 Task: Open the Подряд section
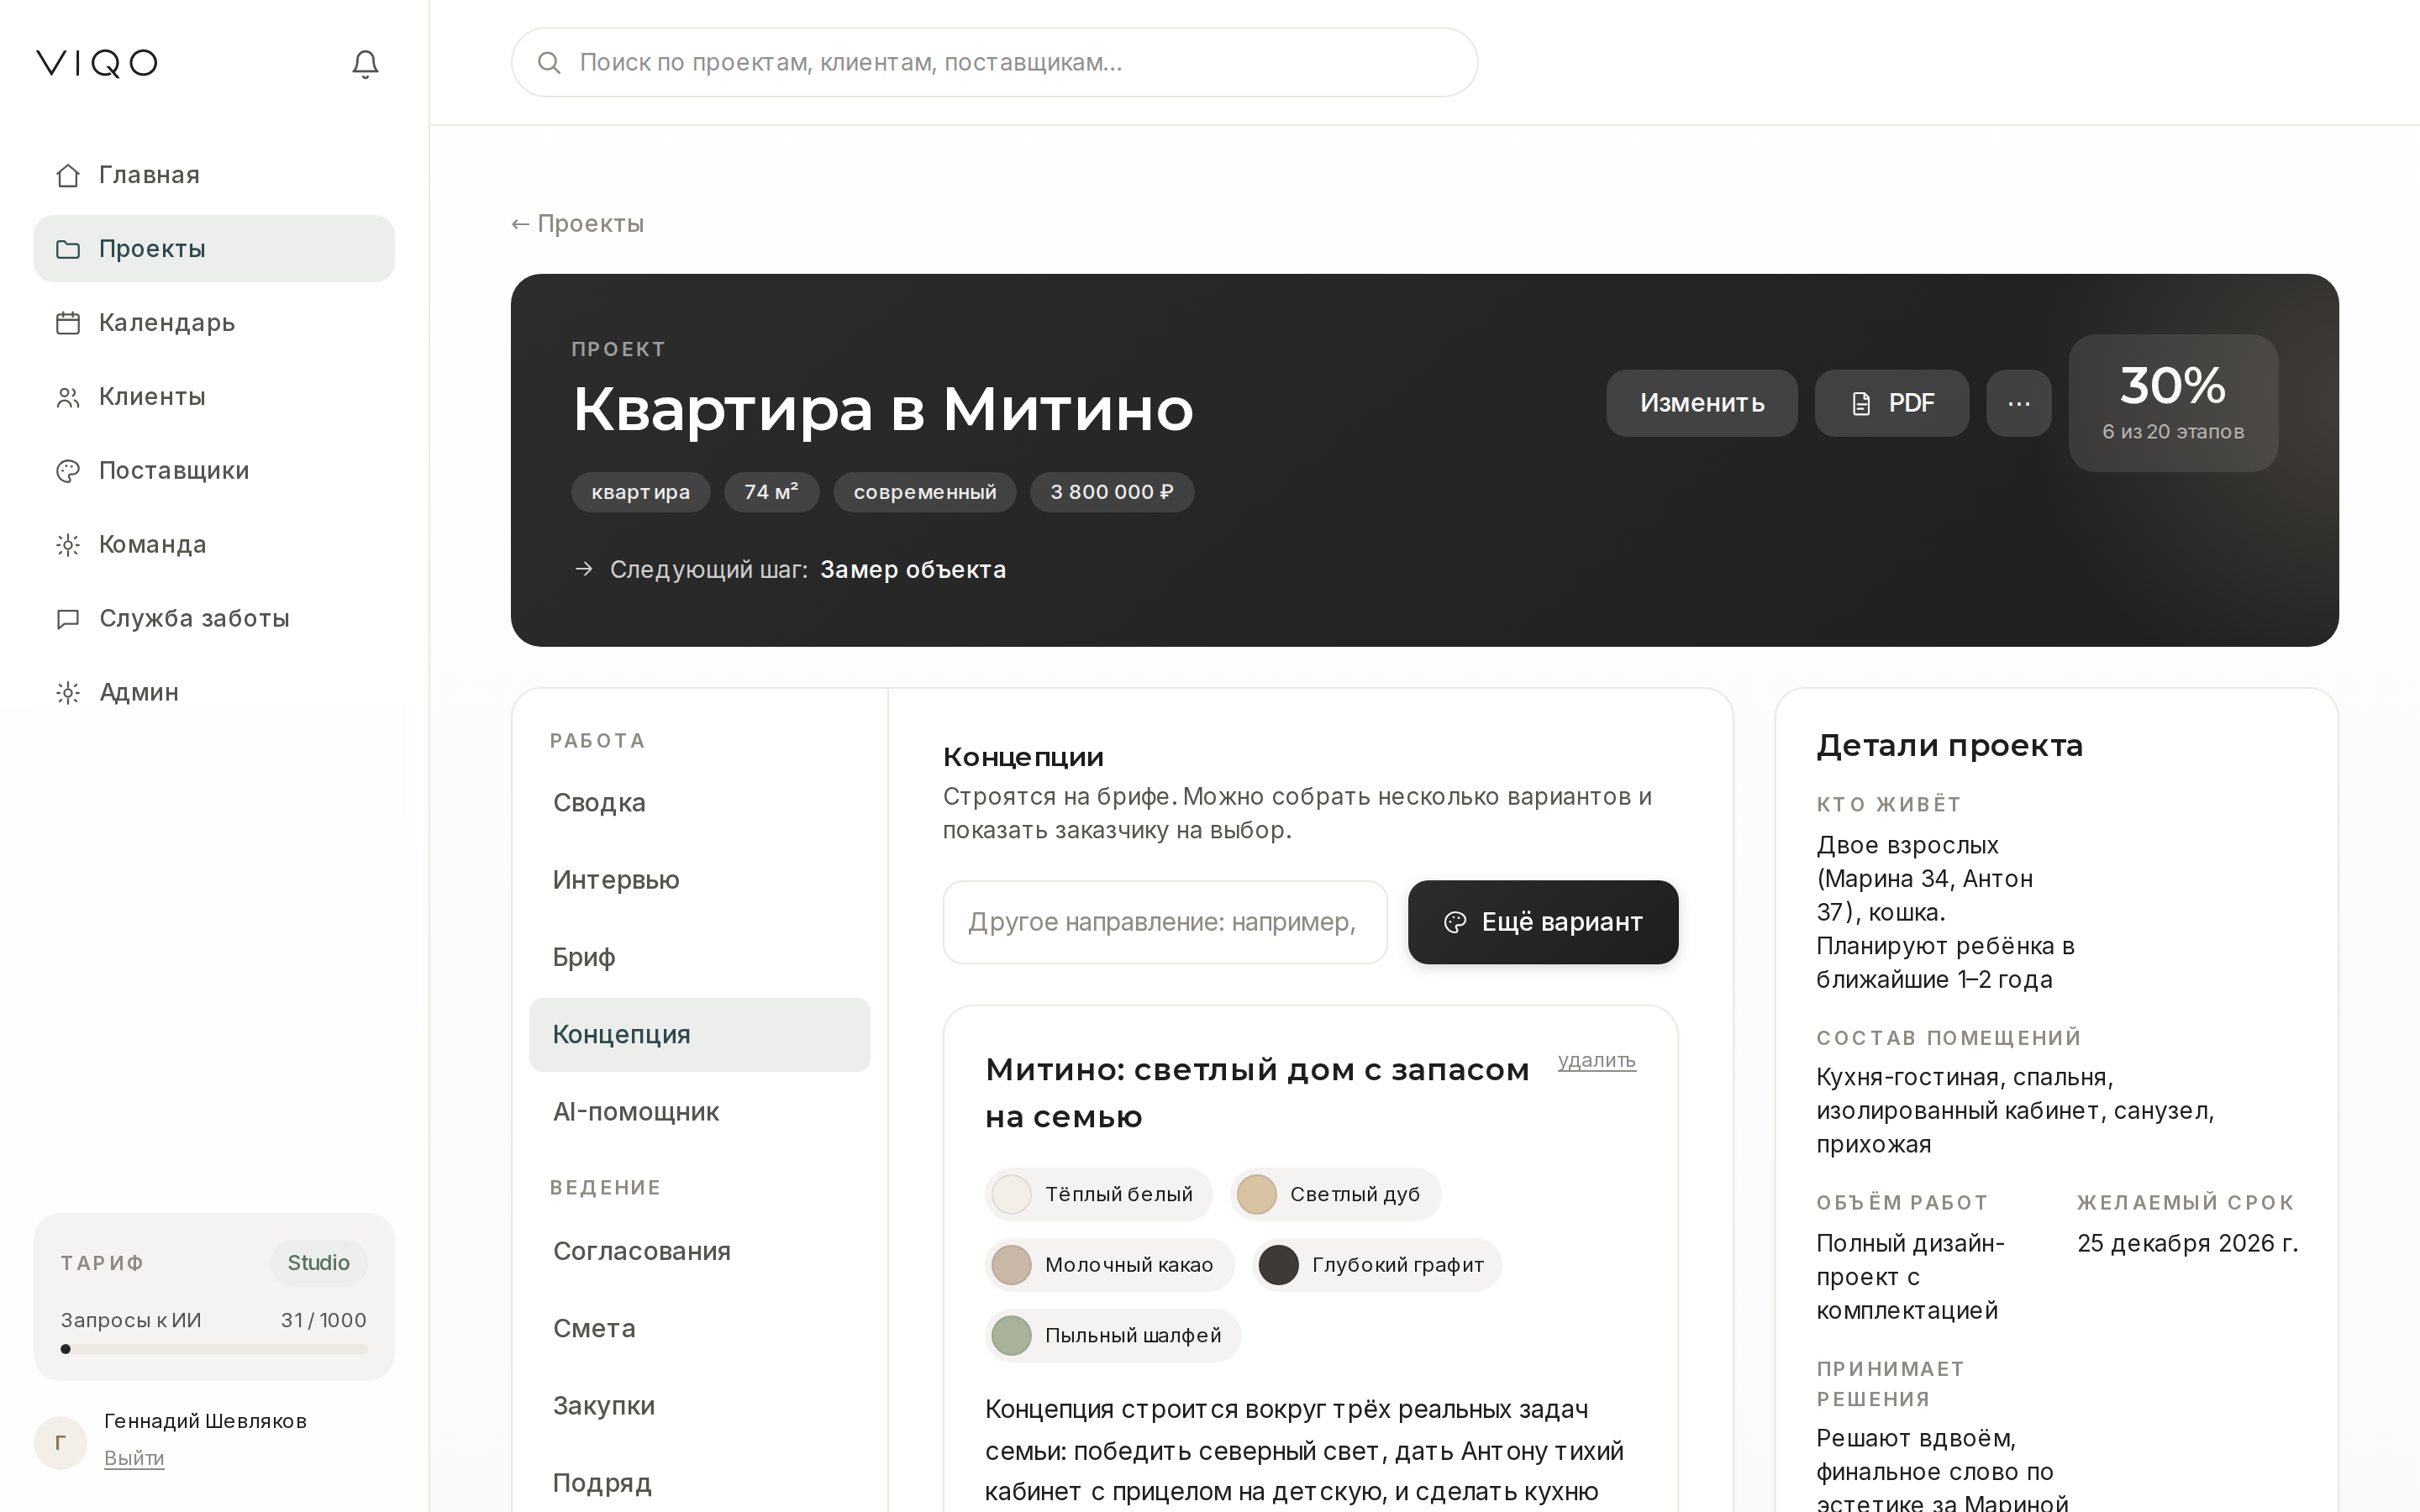(699, 1483)
